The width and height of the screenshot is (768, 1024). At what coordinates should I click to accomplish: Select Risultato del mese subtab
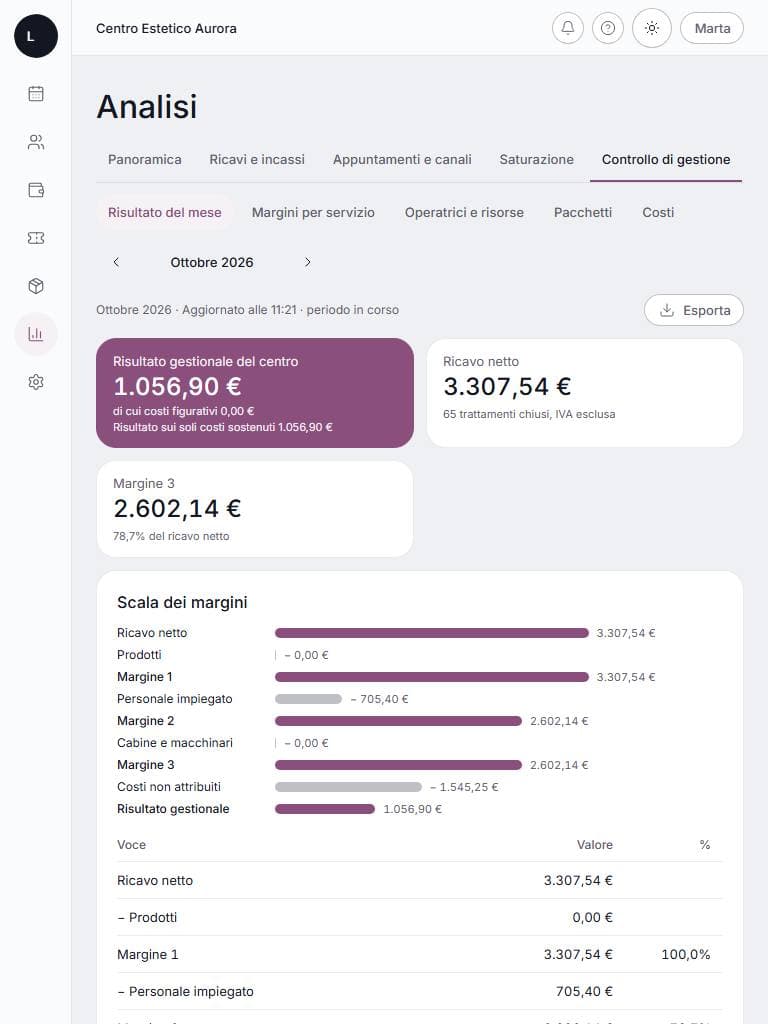(x=165, y=212)
